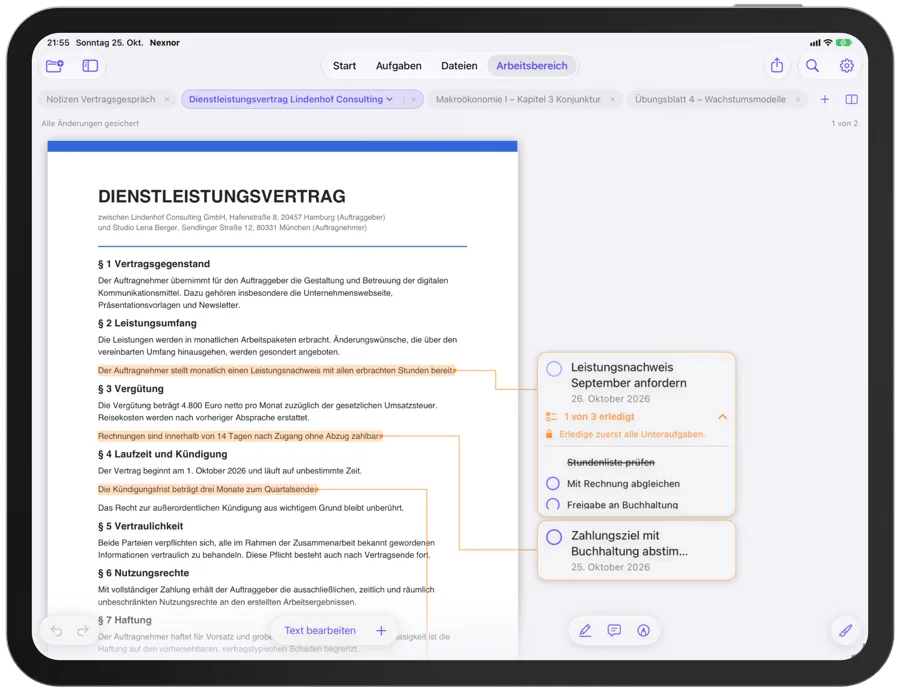Check off Mit Rechnung abgleichen subtask
Image resolution: width=900 pixels, height=691 pixels.
[x=553, y=483]
